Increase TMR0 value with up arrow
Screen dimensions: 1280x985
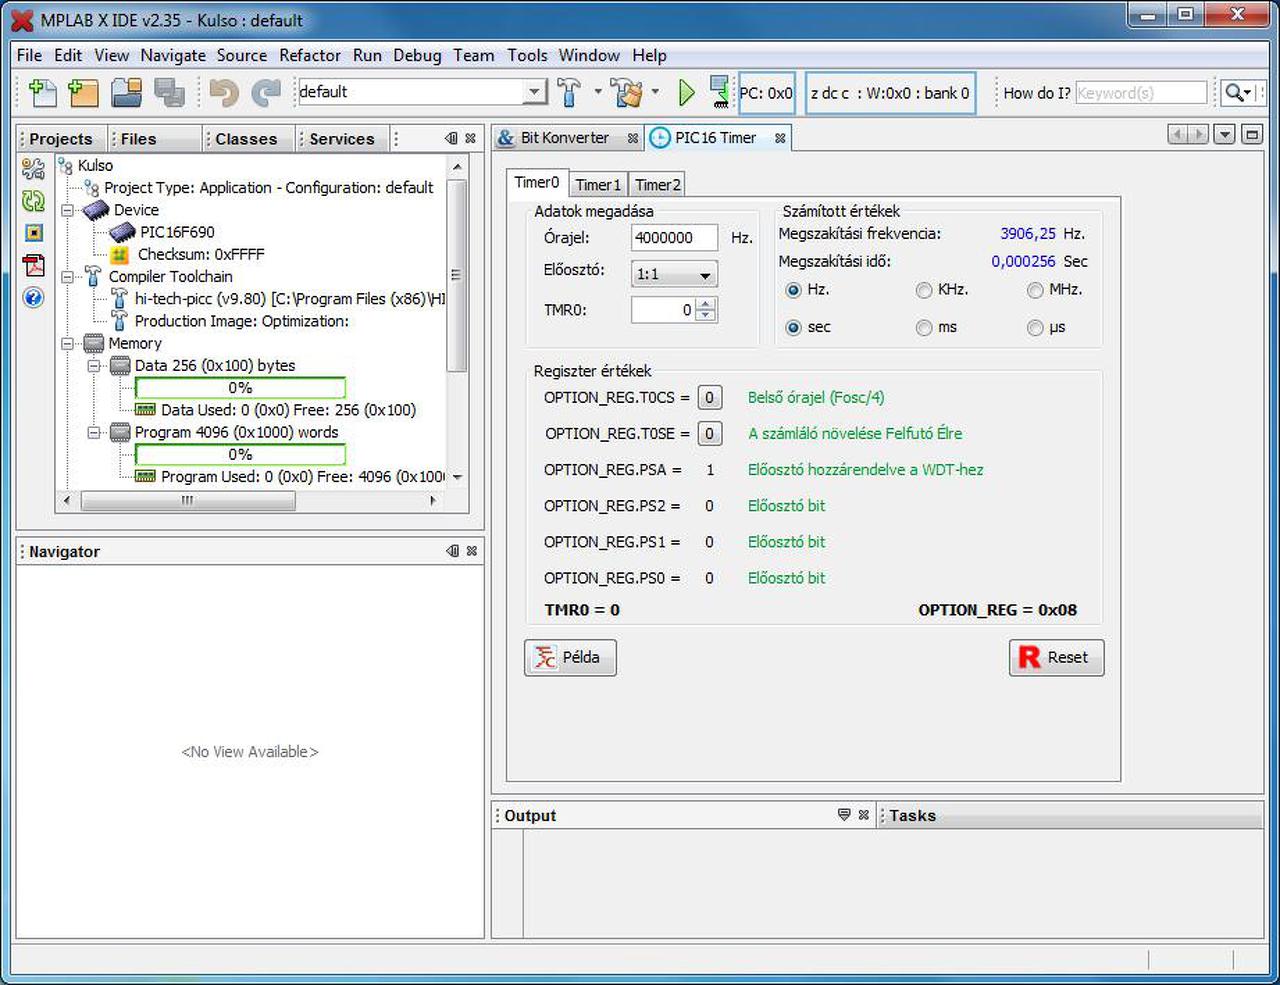(707, 304)
